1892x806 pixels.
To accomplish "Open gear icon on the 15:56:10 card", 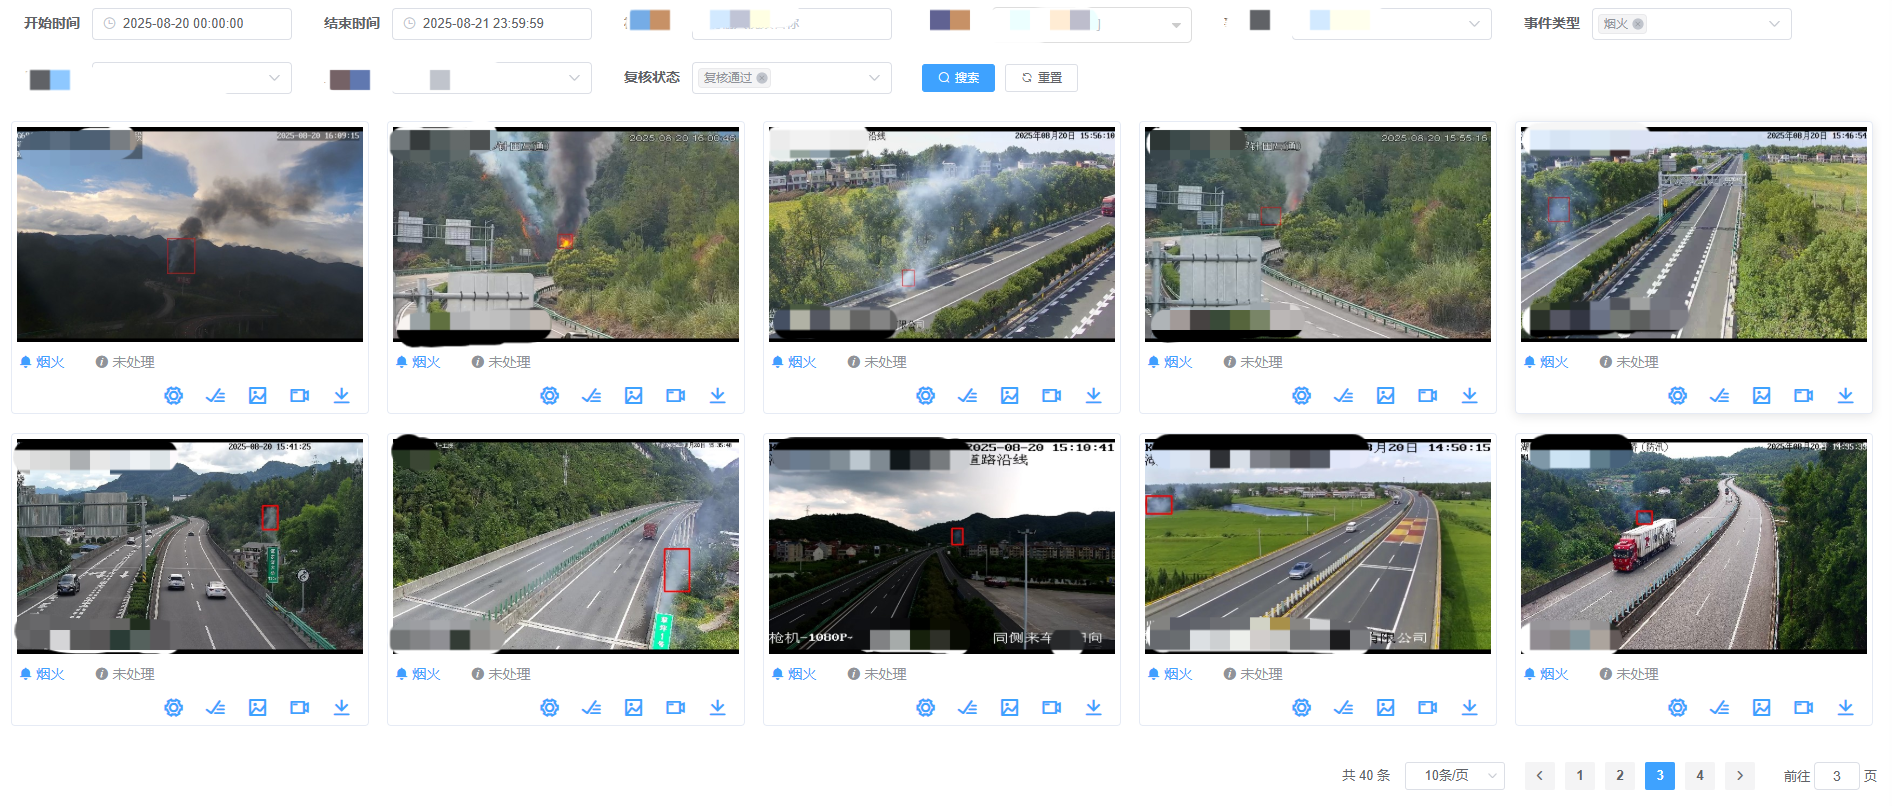I will 926,396.
